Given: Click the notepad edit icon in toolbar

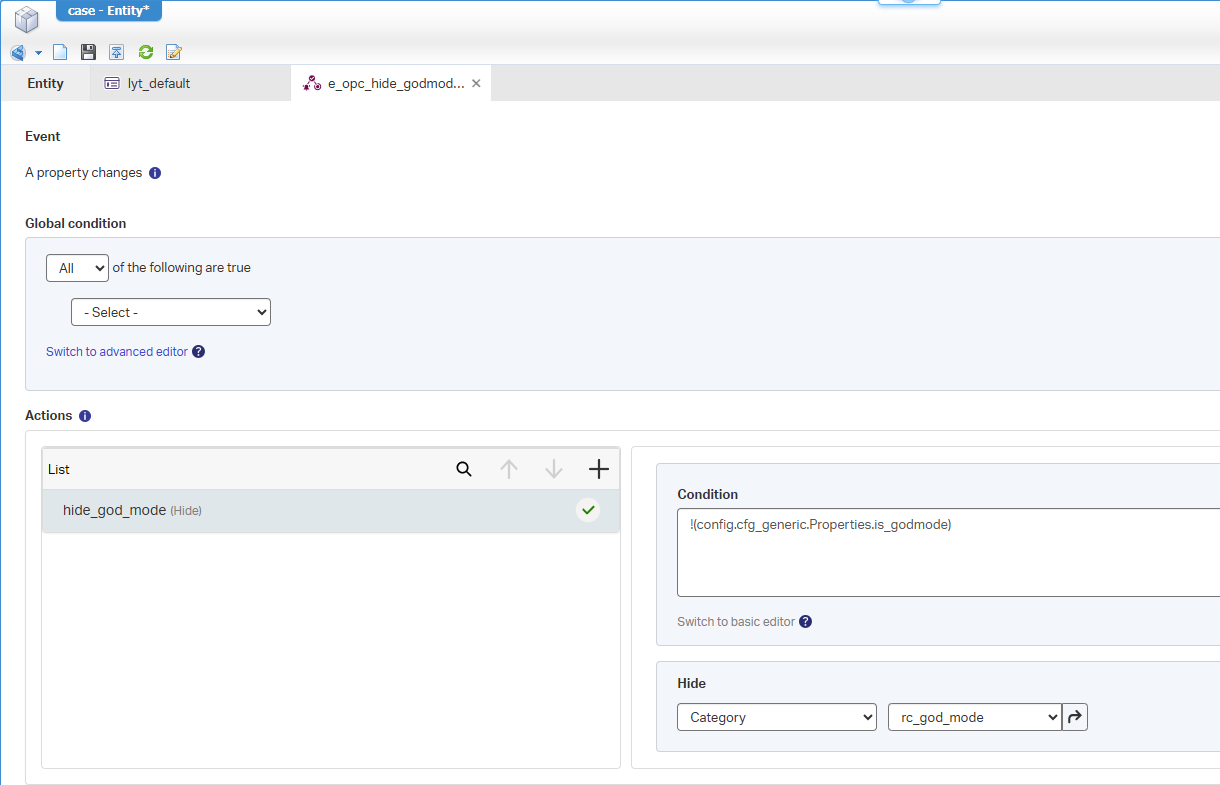Looking at the screenshot, I should [x=174, y=52].
